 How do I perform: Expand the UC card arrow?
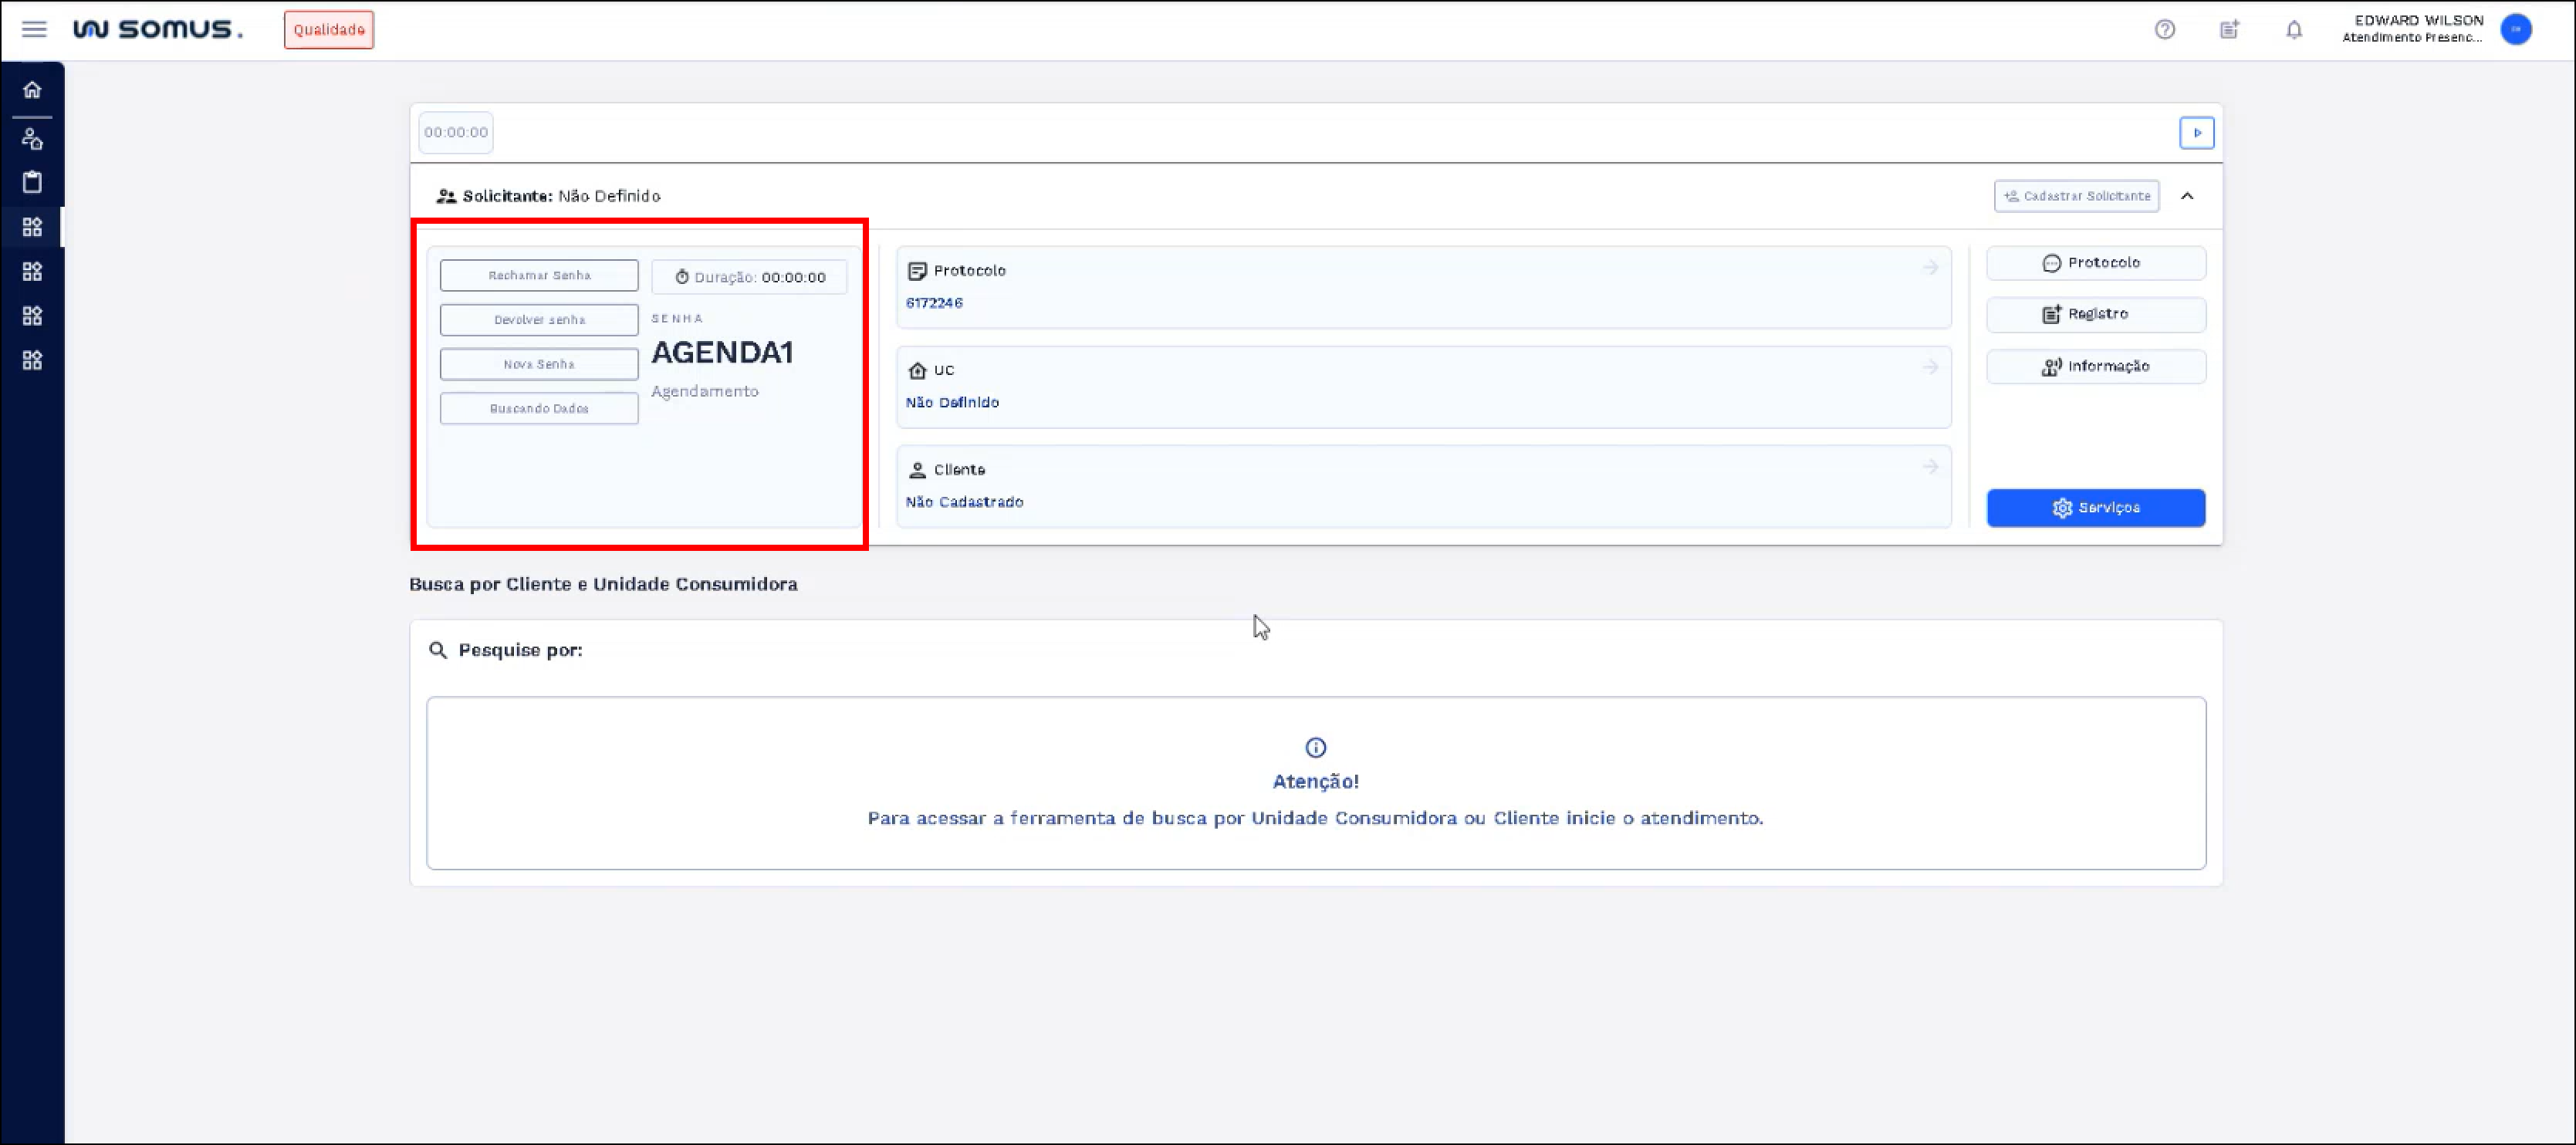pyautogui.click(x=1929, y=368)
